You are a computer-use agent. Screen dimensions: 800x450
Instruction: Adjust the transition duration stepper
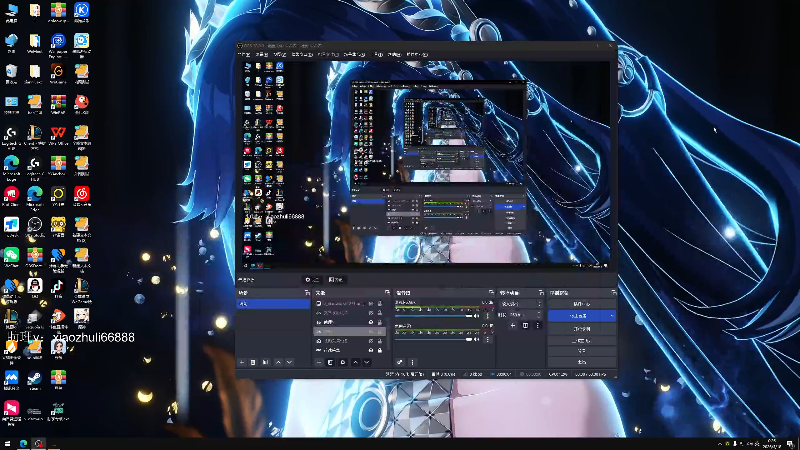539,314
